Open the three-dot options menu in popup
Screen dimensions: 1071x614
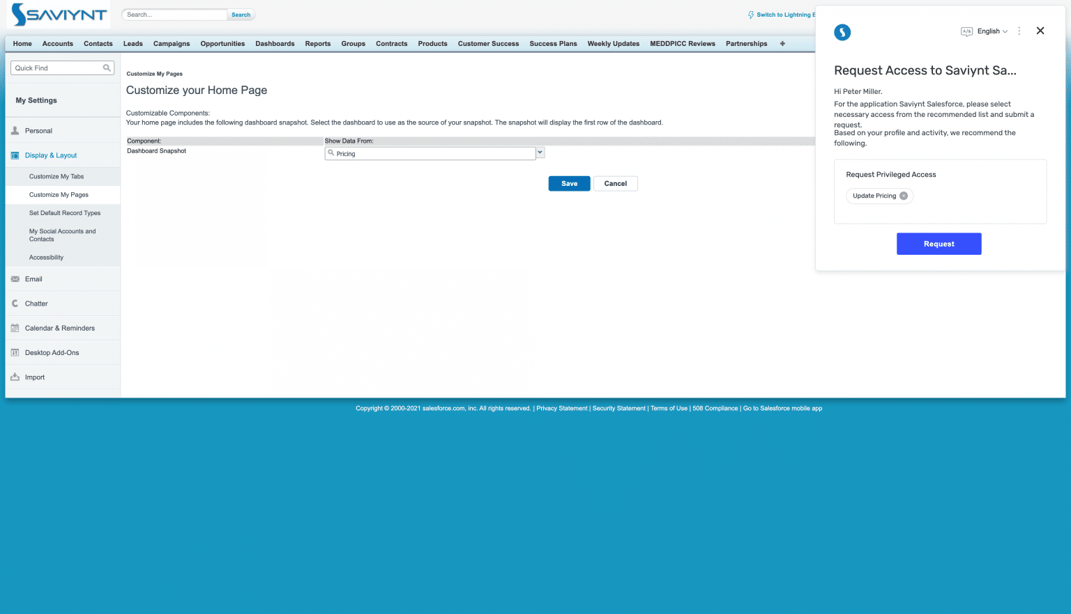1019,31
